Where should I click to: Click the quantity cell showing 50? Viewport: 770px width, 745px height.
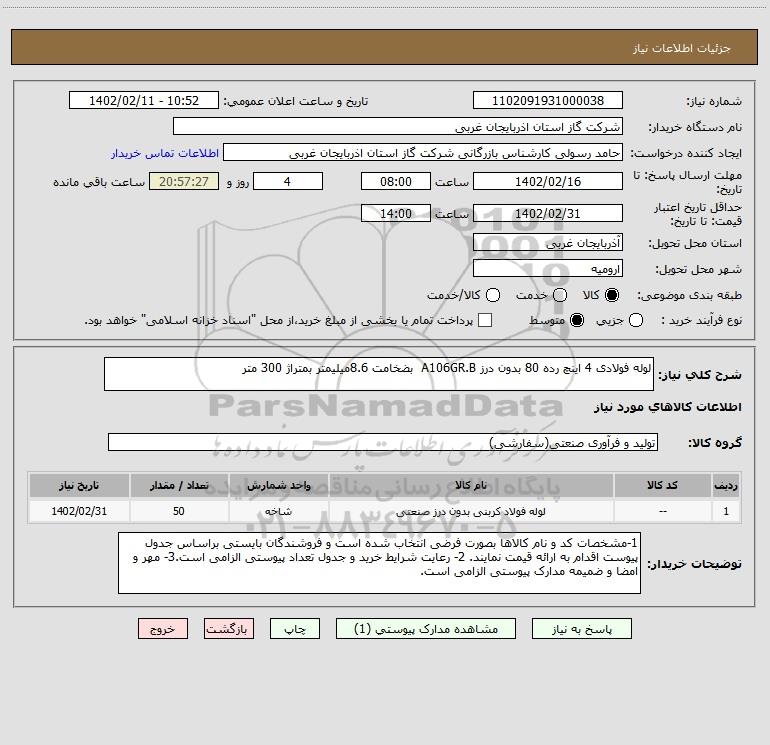[179, 511]
